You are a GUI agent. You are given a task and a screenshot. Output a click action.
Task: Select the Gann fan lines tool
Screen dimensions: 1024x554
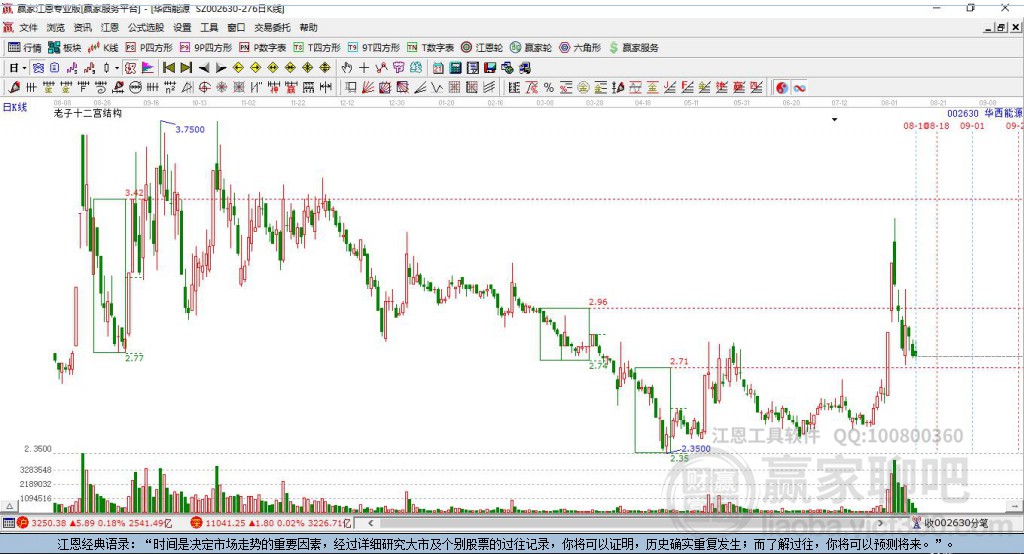tap(368, 88)
